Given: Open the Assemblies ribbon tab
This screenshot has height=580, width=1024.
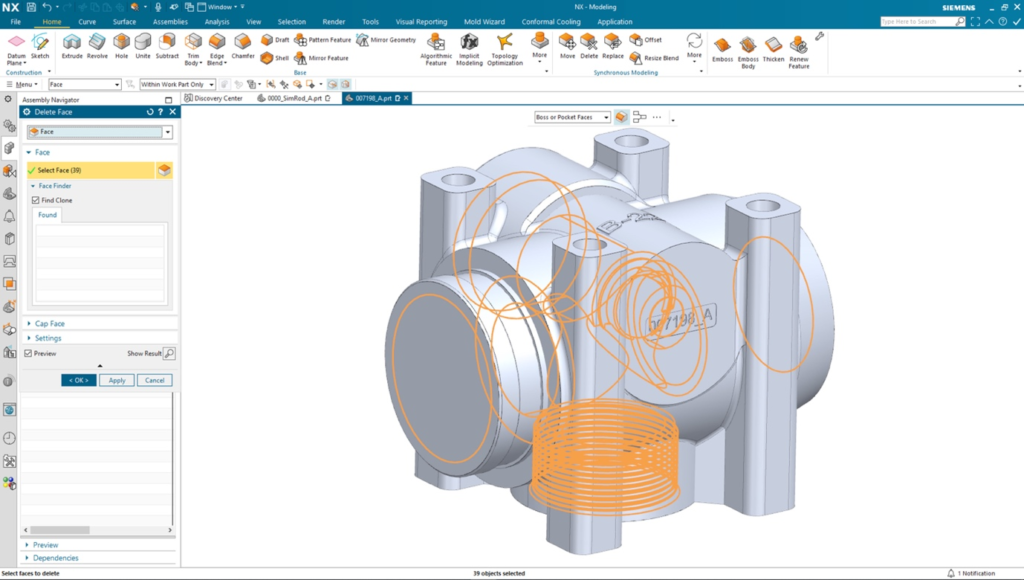Looking at the screenshot, I should 170,21.
